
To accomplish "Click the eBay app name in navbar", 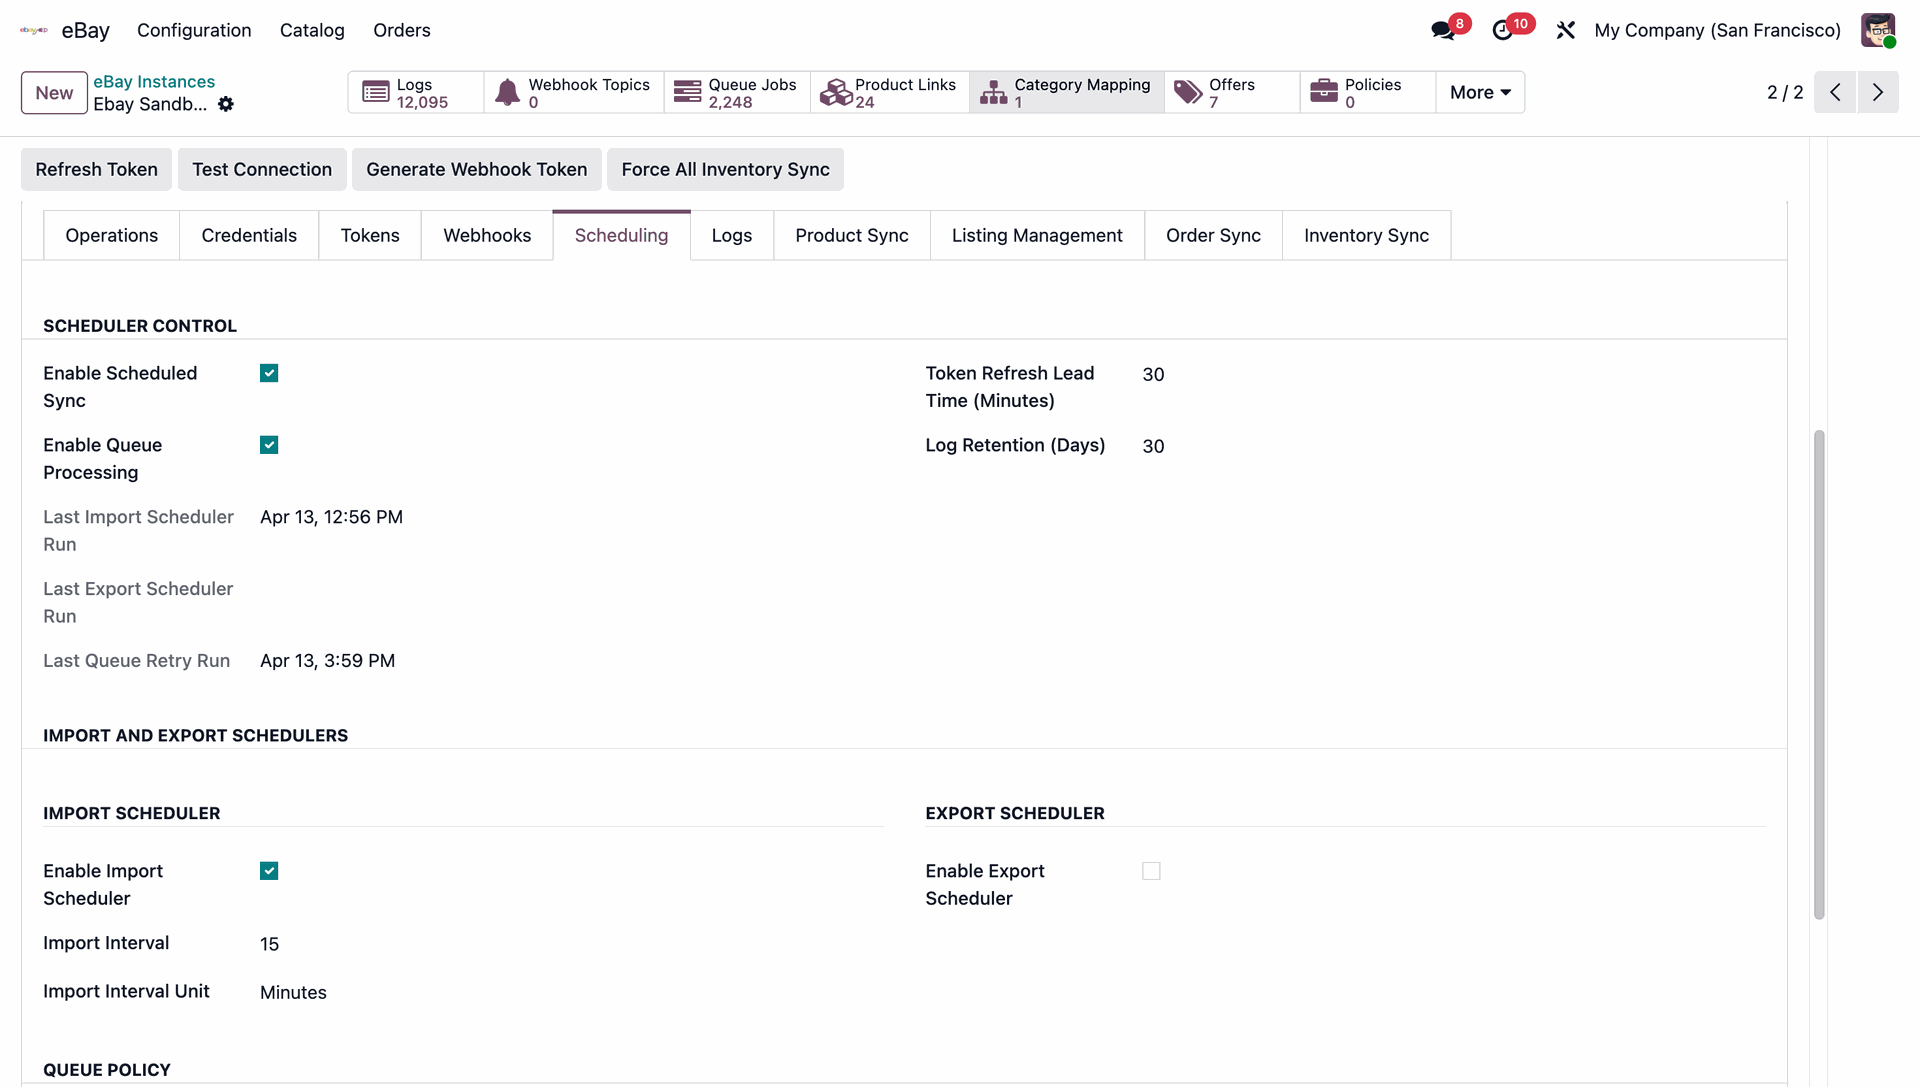I will click(x=85, y=30).
